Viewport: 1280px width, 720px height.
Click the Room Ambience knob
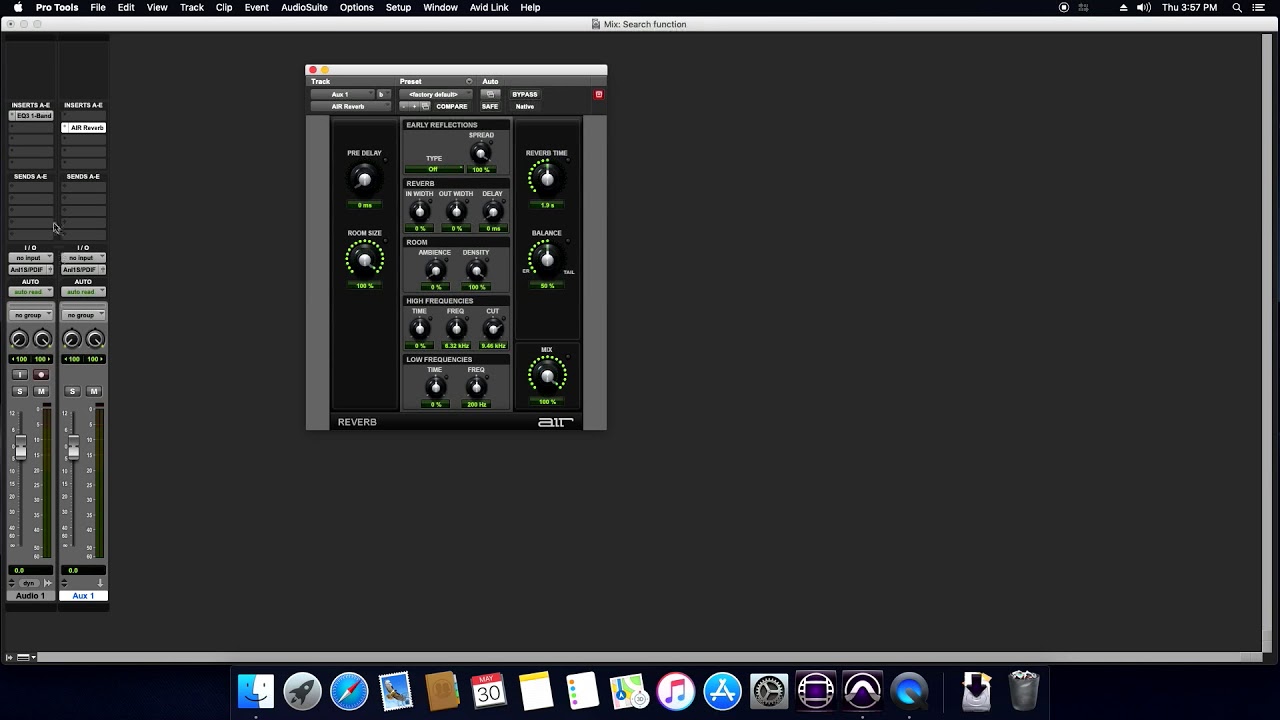click(435, 270)
